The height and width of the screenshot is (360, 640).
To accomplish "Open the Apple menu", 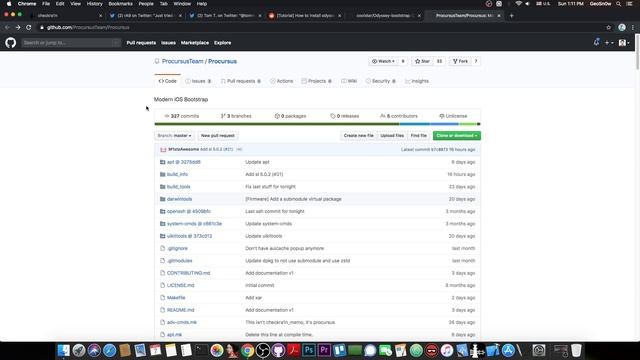I will 9,4.
